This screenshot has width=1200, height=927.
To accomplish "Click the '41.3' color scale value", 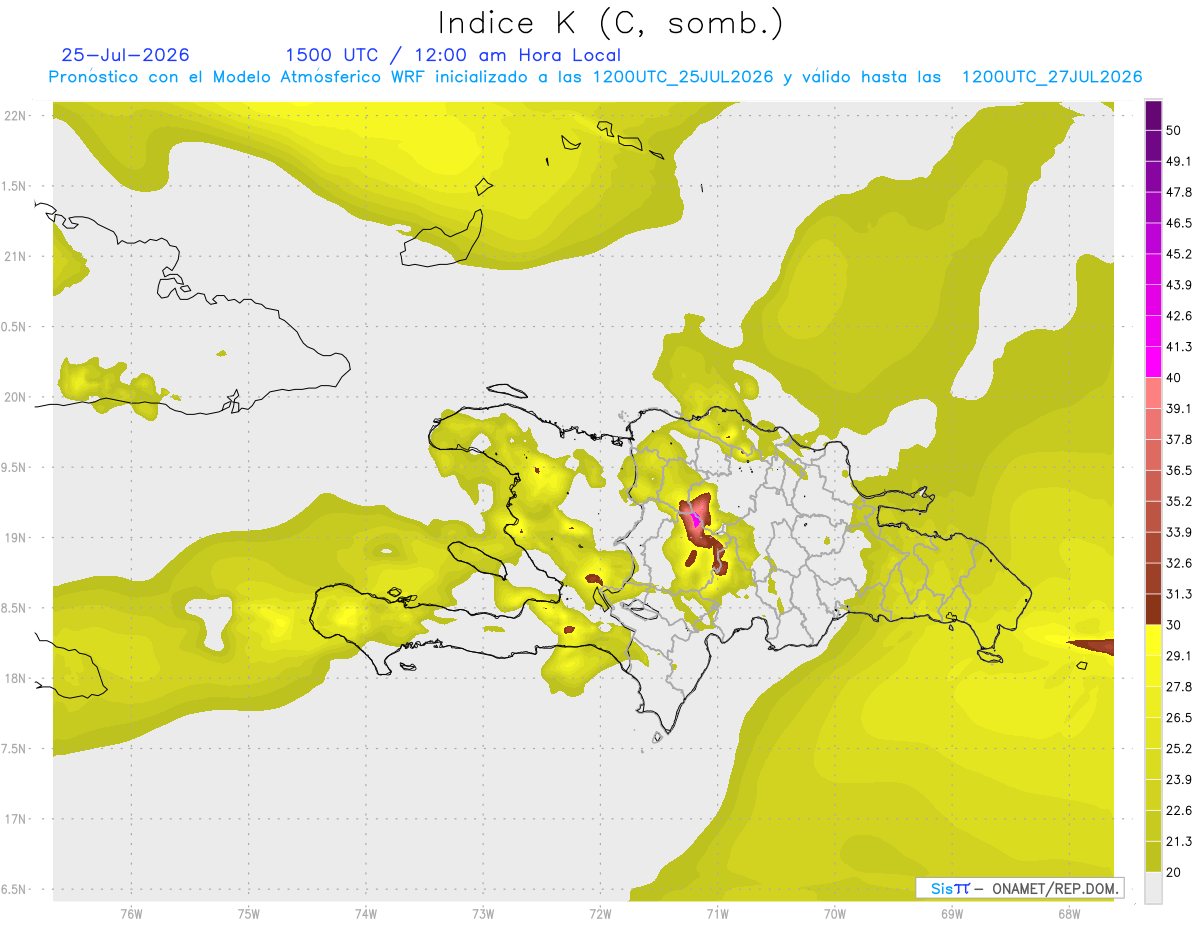I will pos(1179,347).
